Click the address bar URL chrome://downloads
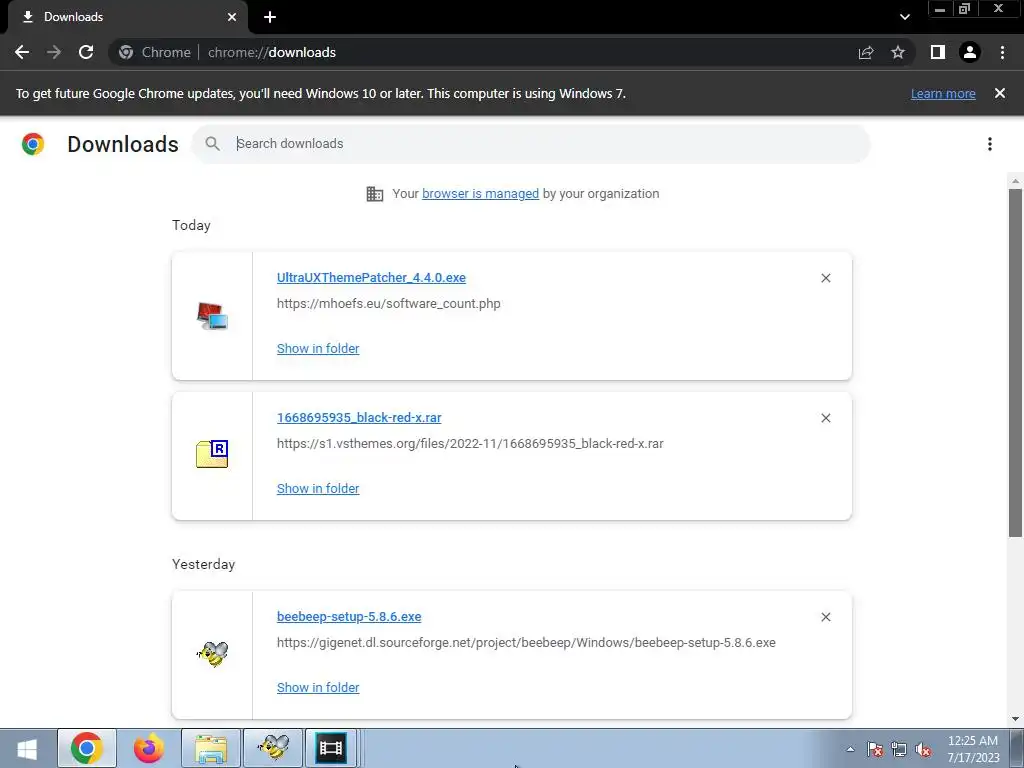Screen dimensions: 1024x768 272,52
